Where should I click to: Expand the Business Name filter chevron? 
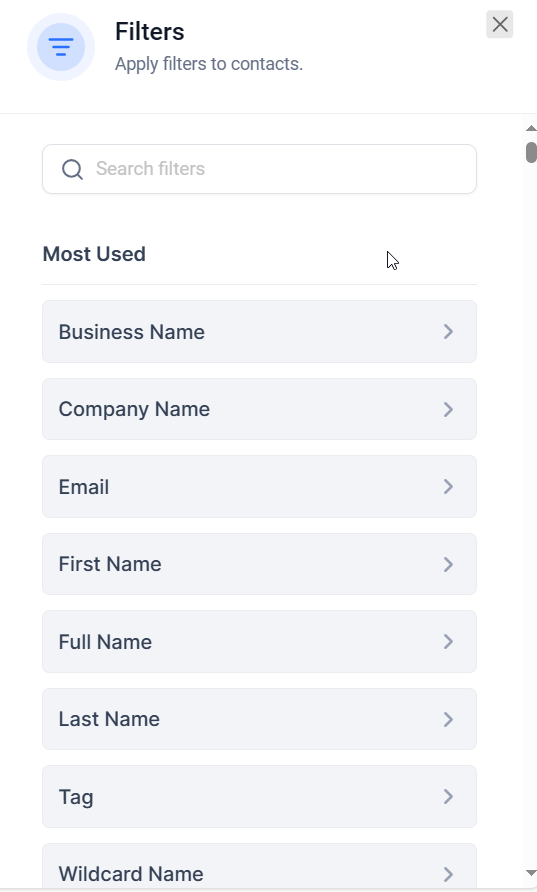click(448, 332)
